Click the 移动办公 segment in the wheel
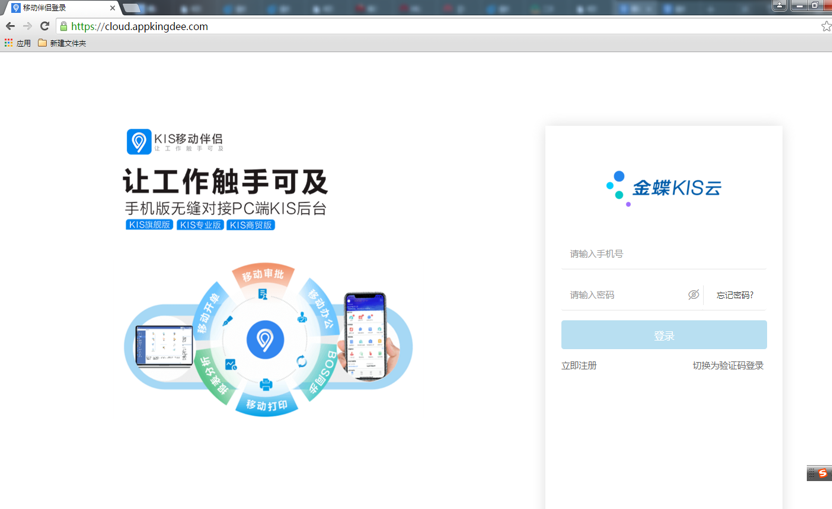 pos(320,309)
